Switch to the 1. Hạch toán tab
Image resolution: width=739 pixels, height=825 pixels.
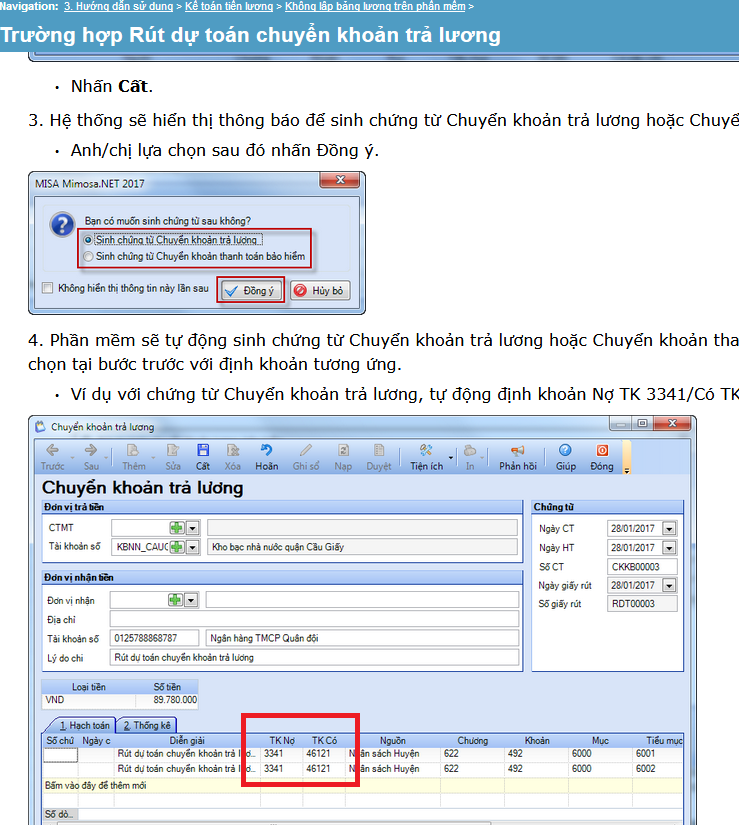point(84,726)
